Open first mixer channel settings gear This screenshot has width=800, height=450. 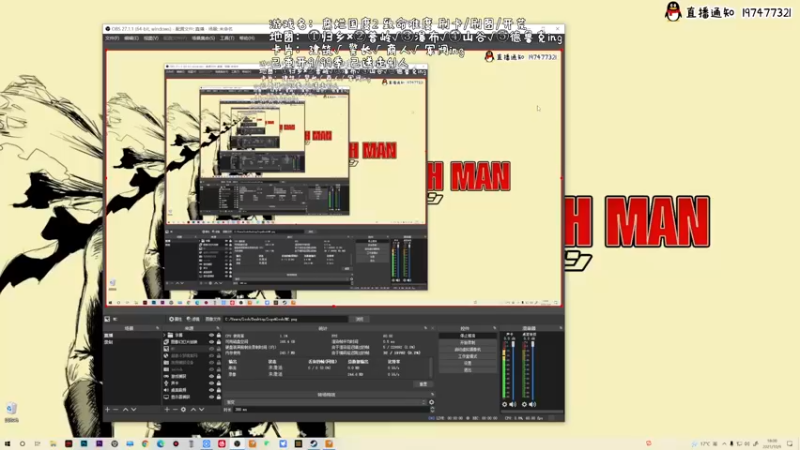(505, 404)
